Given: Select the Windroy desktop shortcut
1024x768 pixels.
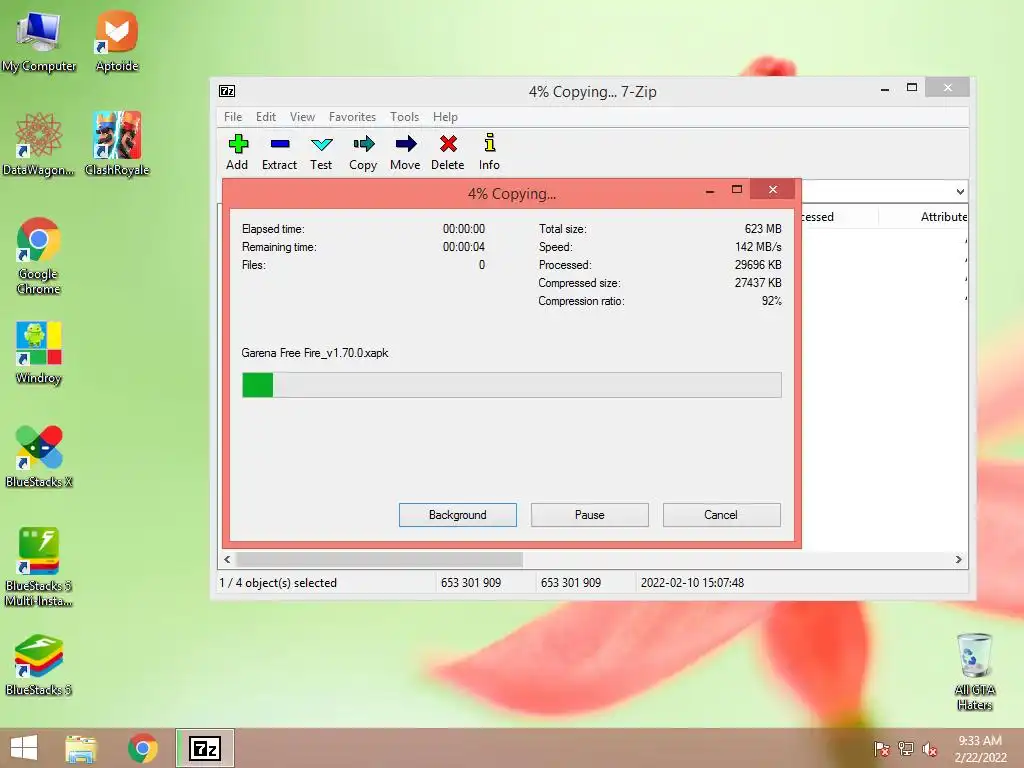Looking at the screenshot, I should click(39, 353).
